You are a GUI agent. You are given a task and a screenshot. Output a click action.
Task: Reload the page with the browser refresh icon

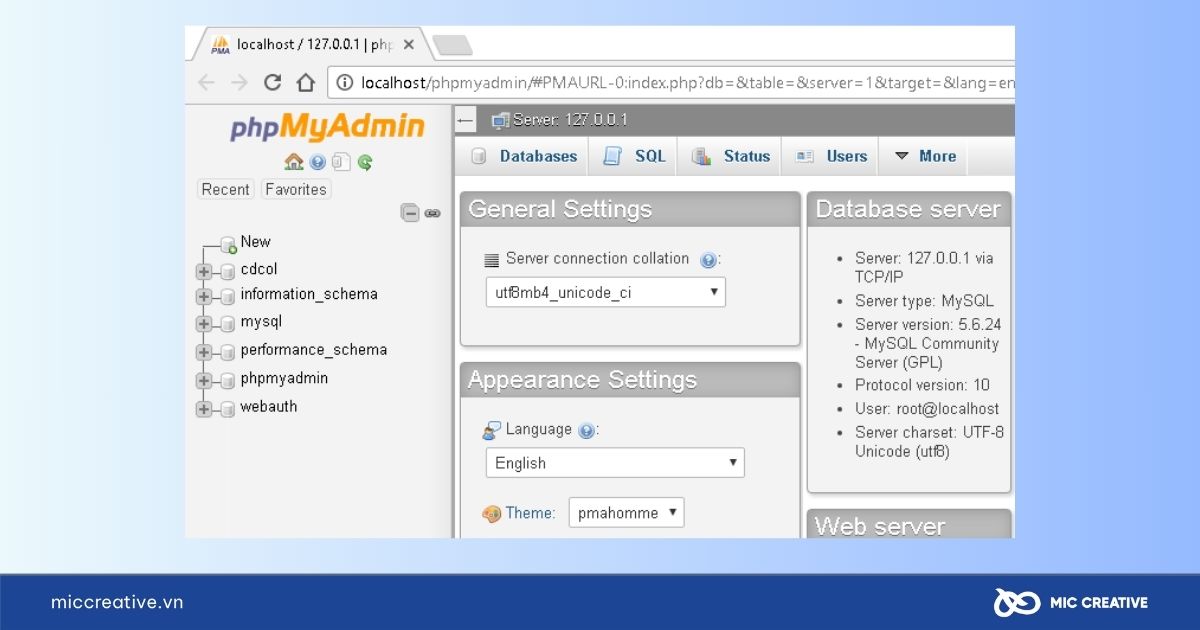pos(272,82)
